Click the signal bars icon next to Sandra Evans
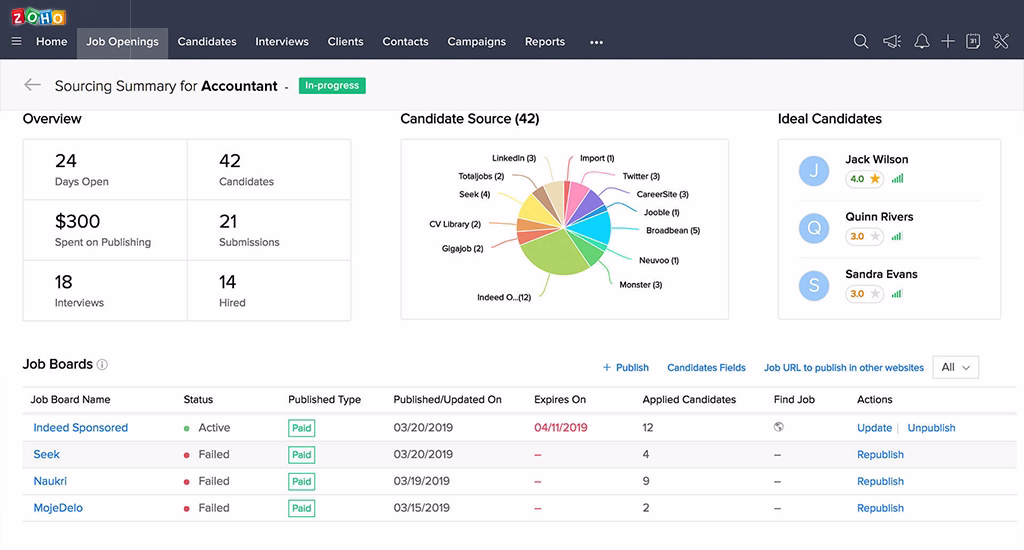1024x550 pixels. [897, 293]
